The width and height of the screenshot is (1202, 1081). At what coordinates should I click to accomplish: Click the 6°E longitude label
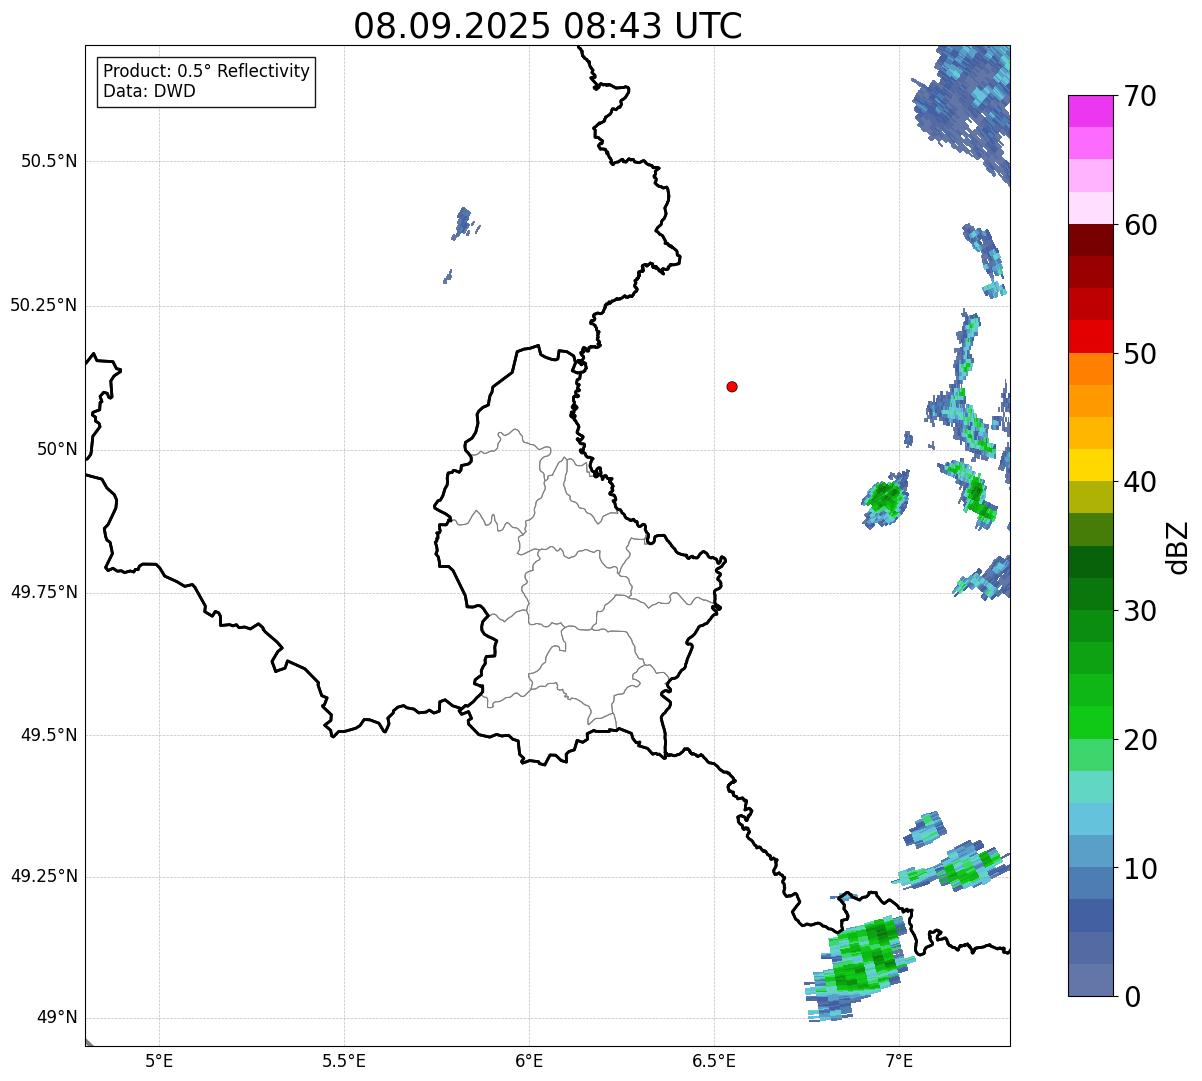pos(529,1060)
